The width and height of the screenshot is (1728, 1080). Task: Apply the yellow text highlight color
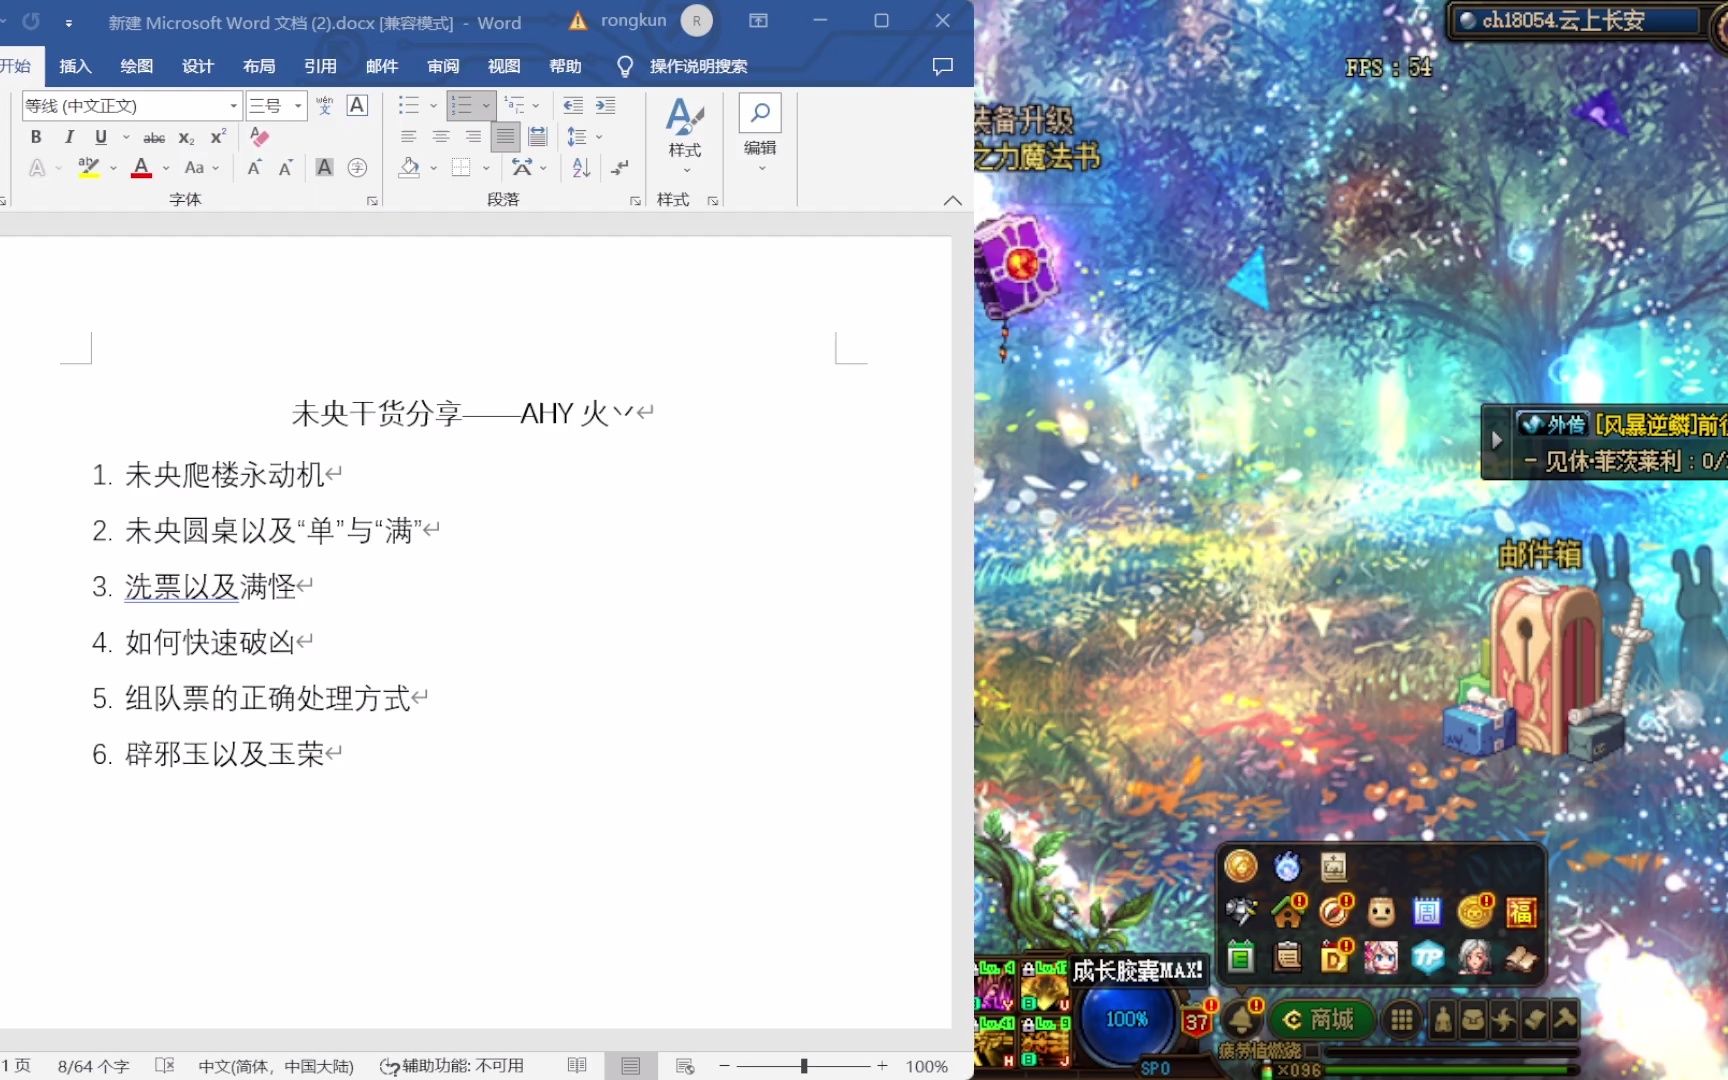point(89,168)
